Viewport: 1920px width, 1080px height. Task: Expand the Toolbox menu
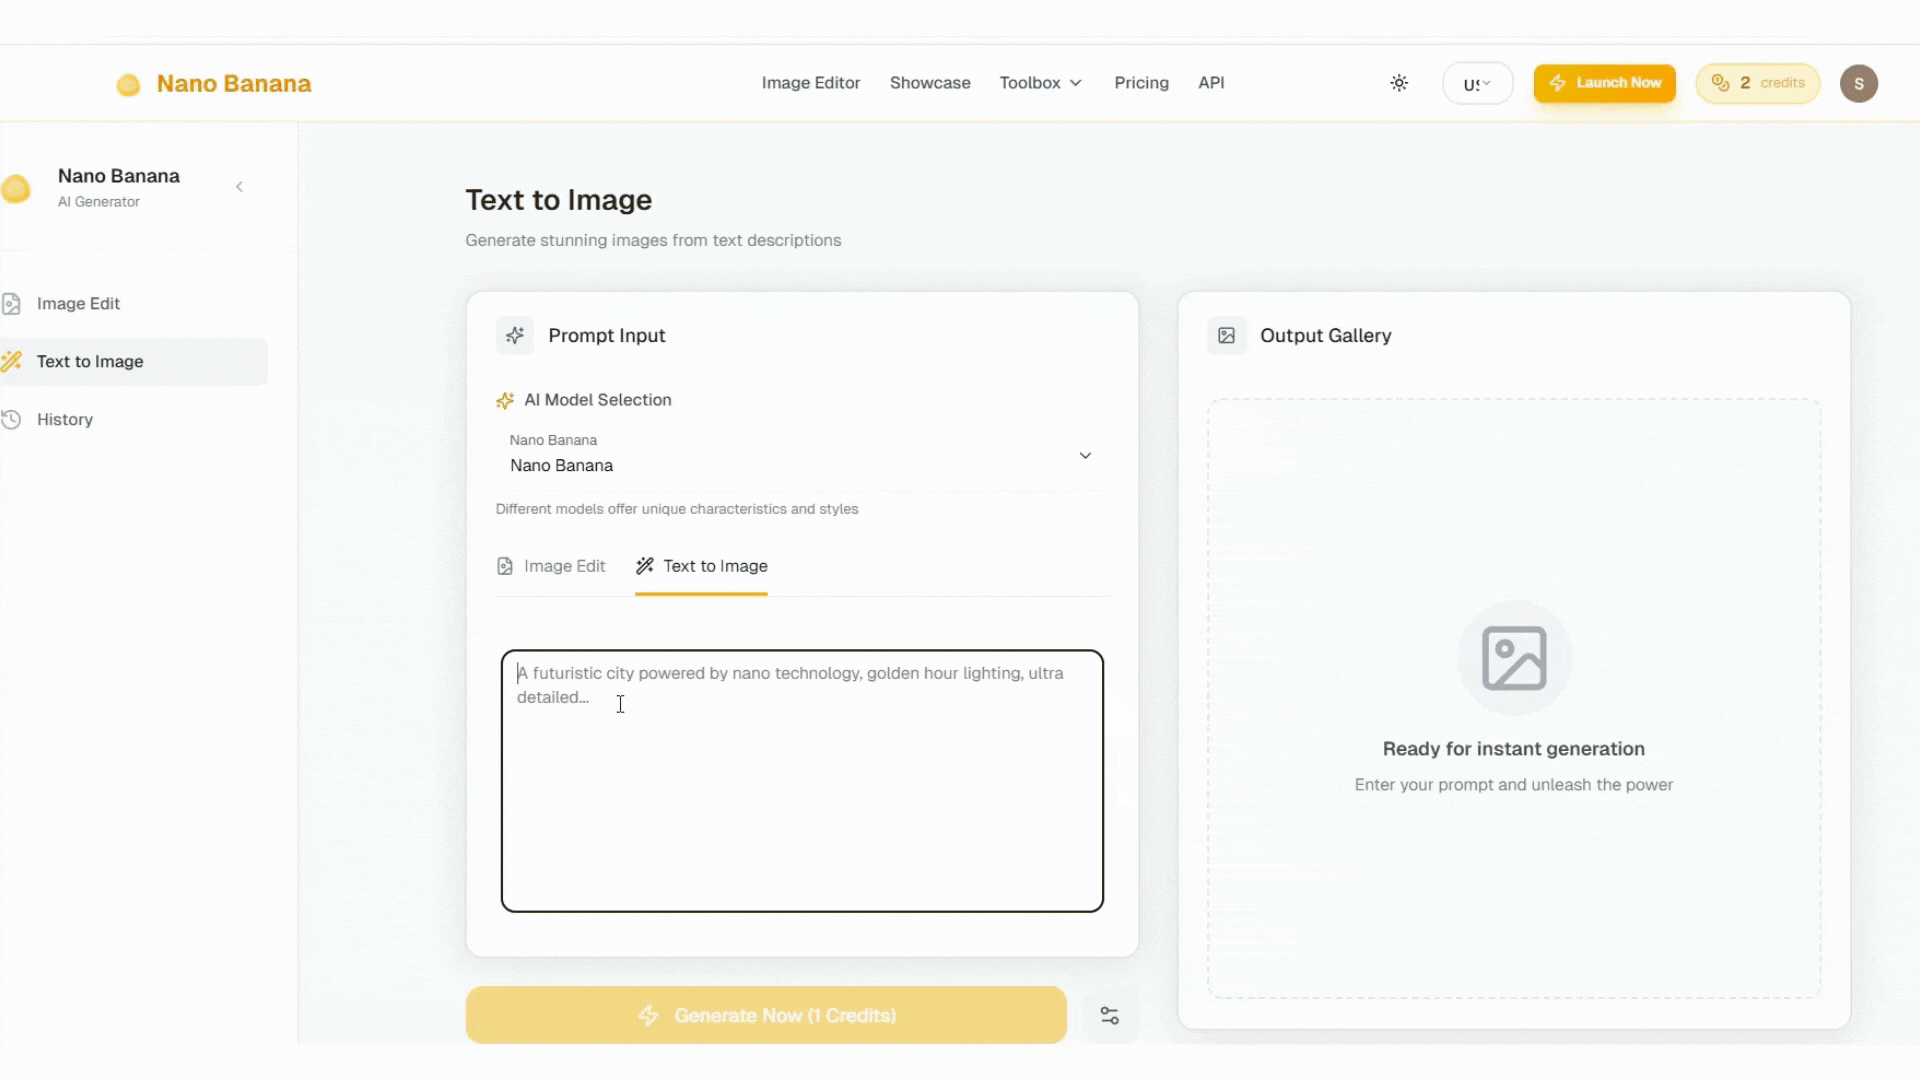click(x=1040, y=83)
